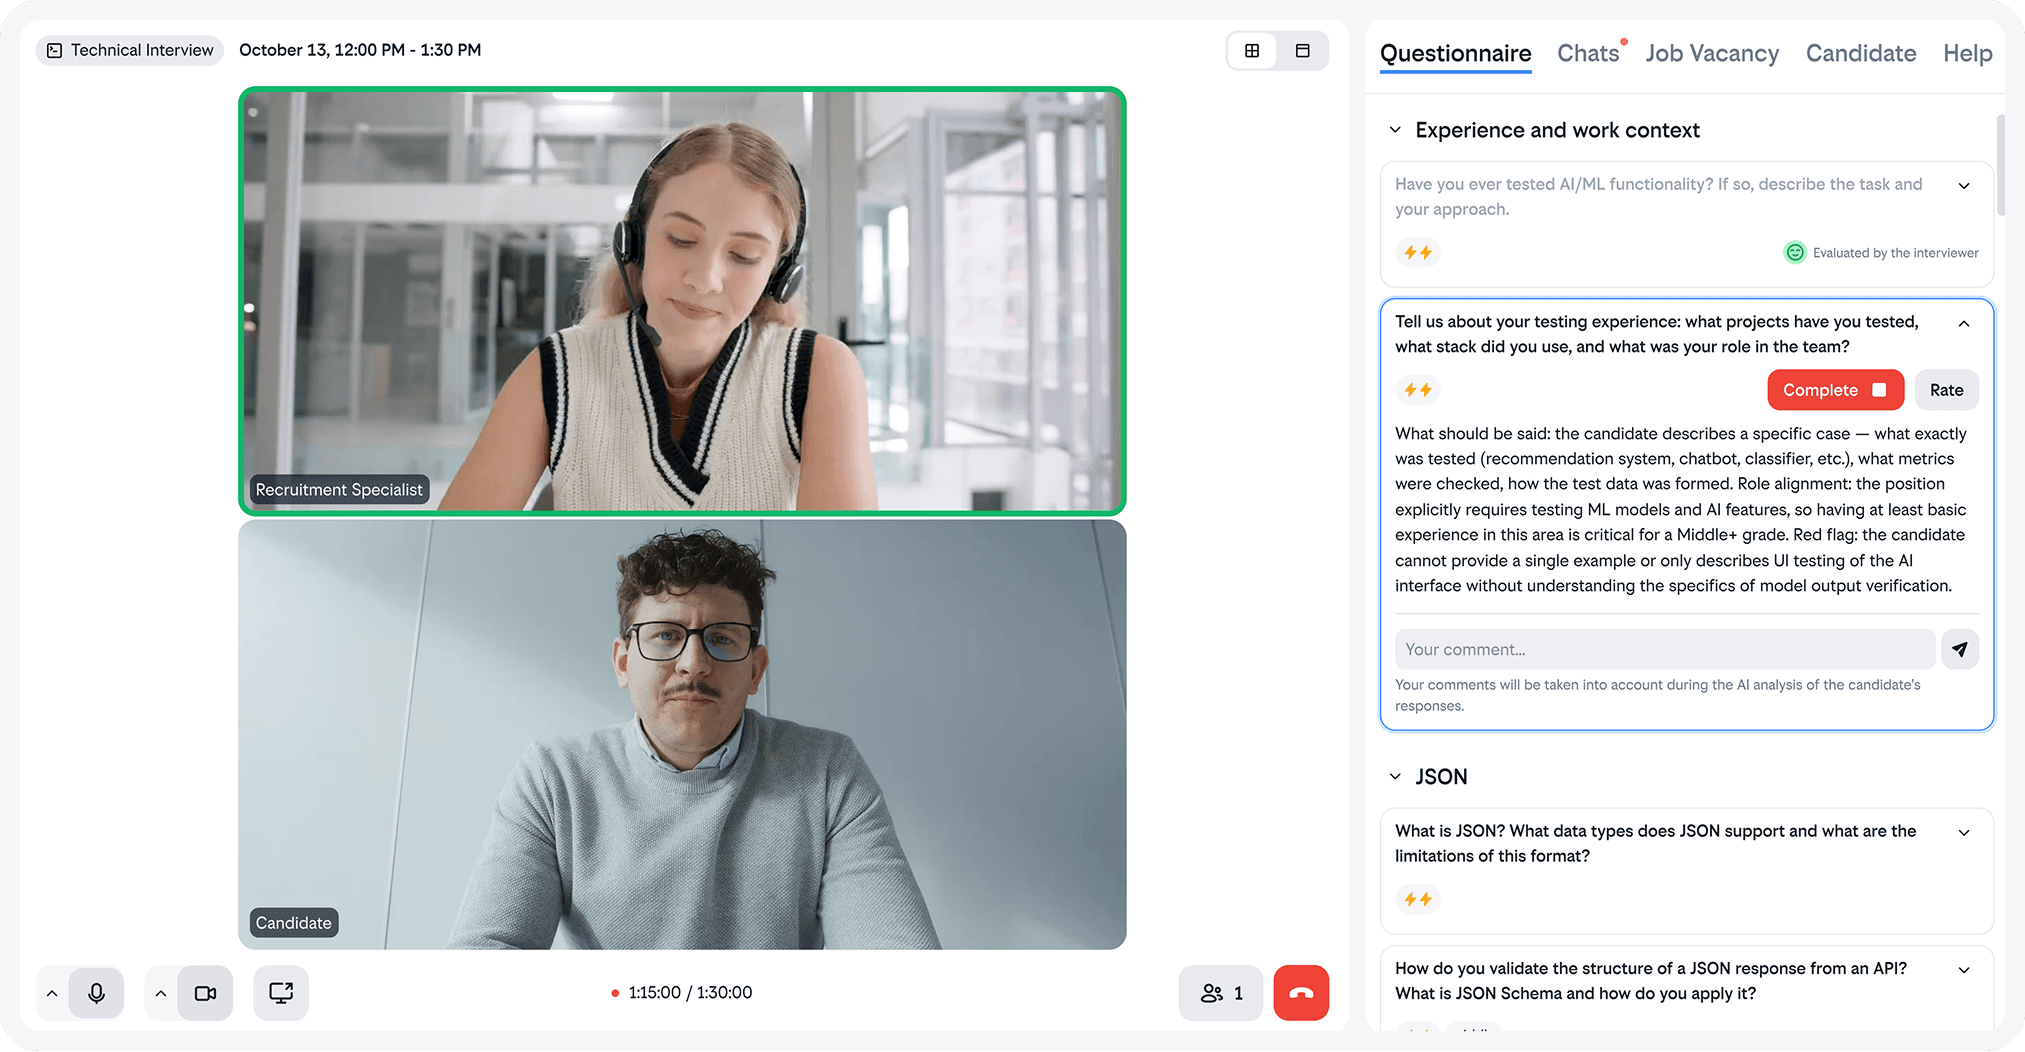End the call with red hang-up button
The width and height of the screenshot is (2025, 1052).
tap(1301, 993)
